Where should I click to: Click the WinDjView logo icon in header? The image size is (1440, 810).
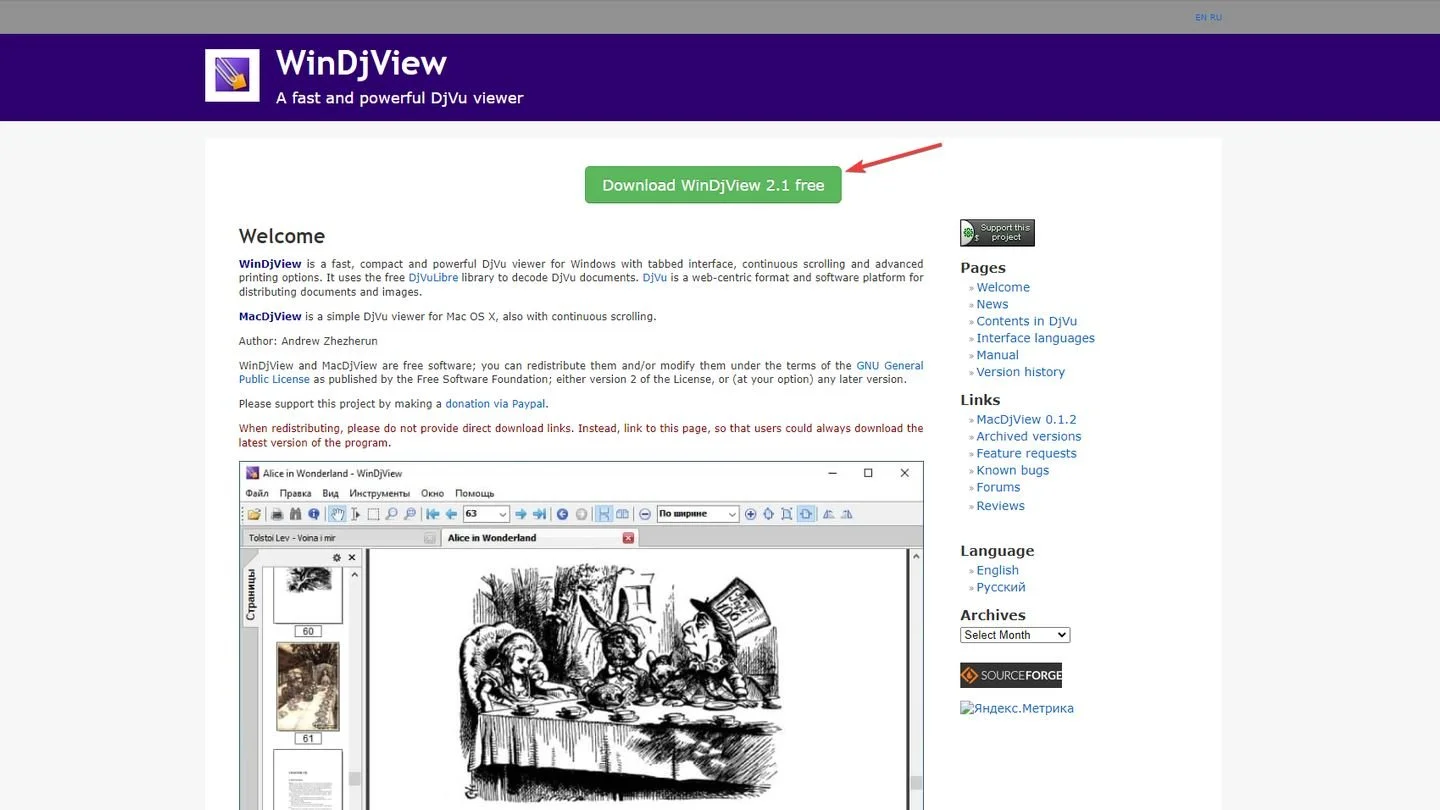tap(232, 75)
